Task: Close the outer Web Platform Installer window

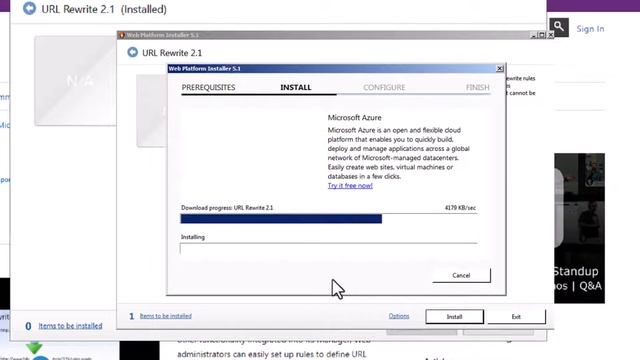Action: 550,35
